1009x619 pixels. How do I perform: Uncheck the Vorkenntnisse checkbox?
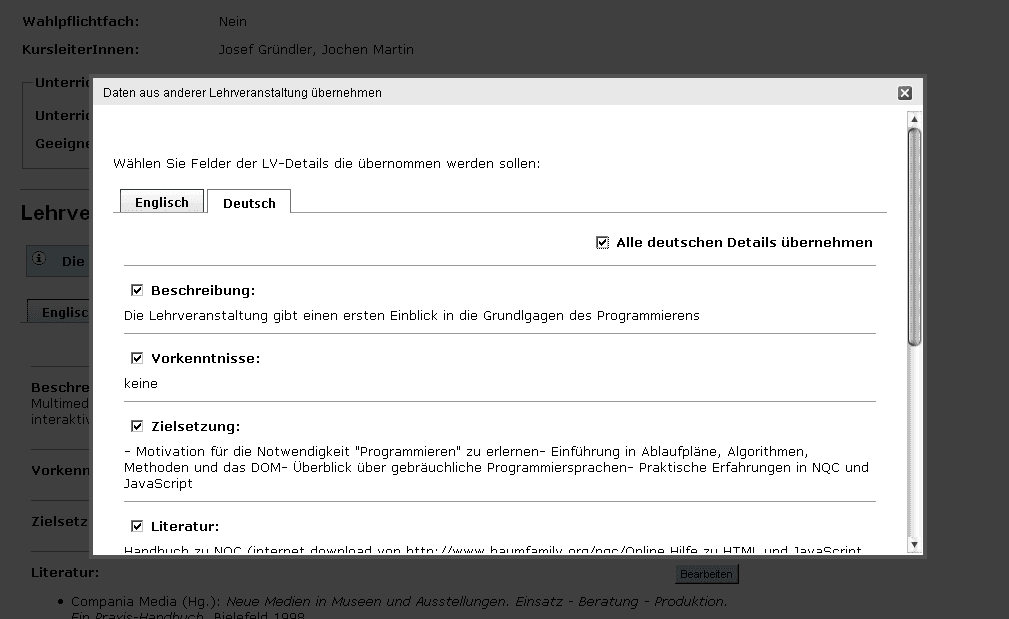137,359
